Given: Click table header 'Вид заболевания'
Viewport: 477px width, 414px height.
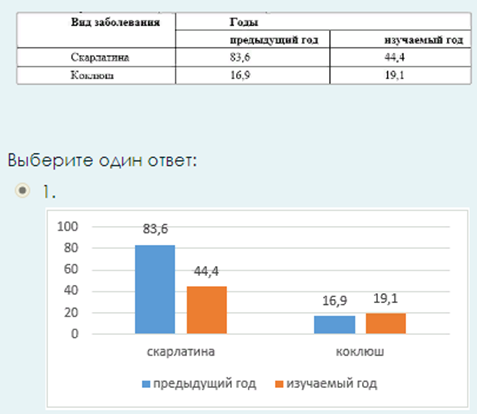Looking at the screenshot, I should [115, 22].
